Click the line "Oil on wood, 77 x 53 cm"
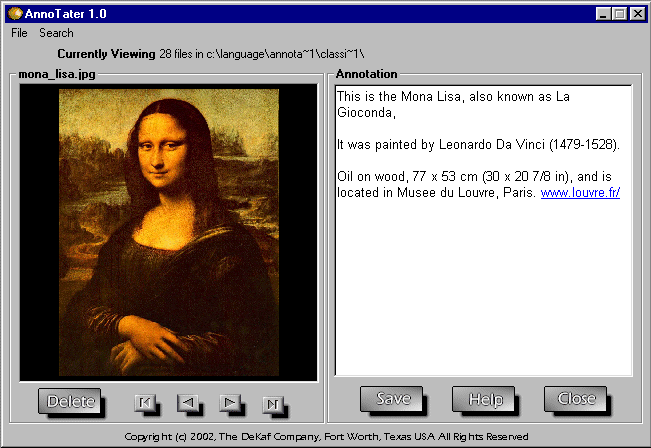Screen dimensions: 651x448 pos(407,176)
